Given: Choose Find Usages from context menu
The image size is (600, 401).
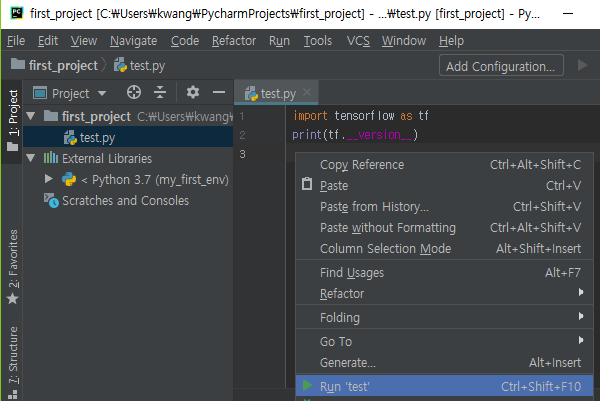Looking at the screenshot, I should pyautogui.click(x=444, y=273).
